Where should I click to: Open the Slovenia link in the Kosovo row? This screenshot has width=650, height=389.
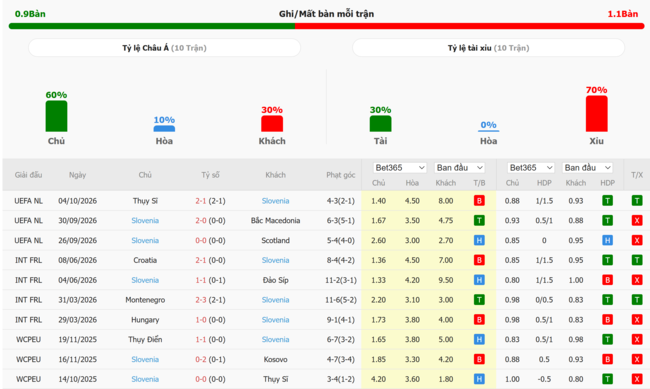tap(145, 359)
